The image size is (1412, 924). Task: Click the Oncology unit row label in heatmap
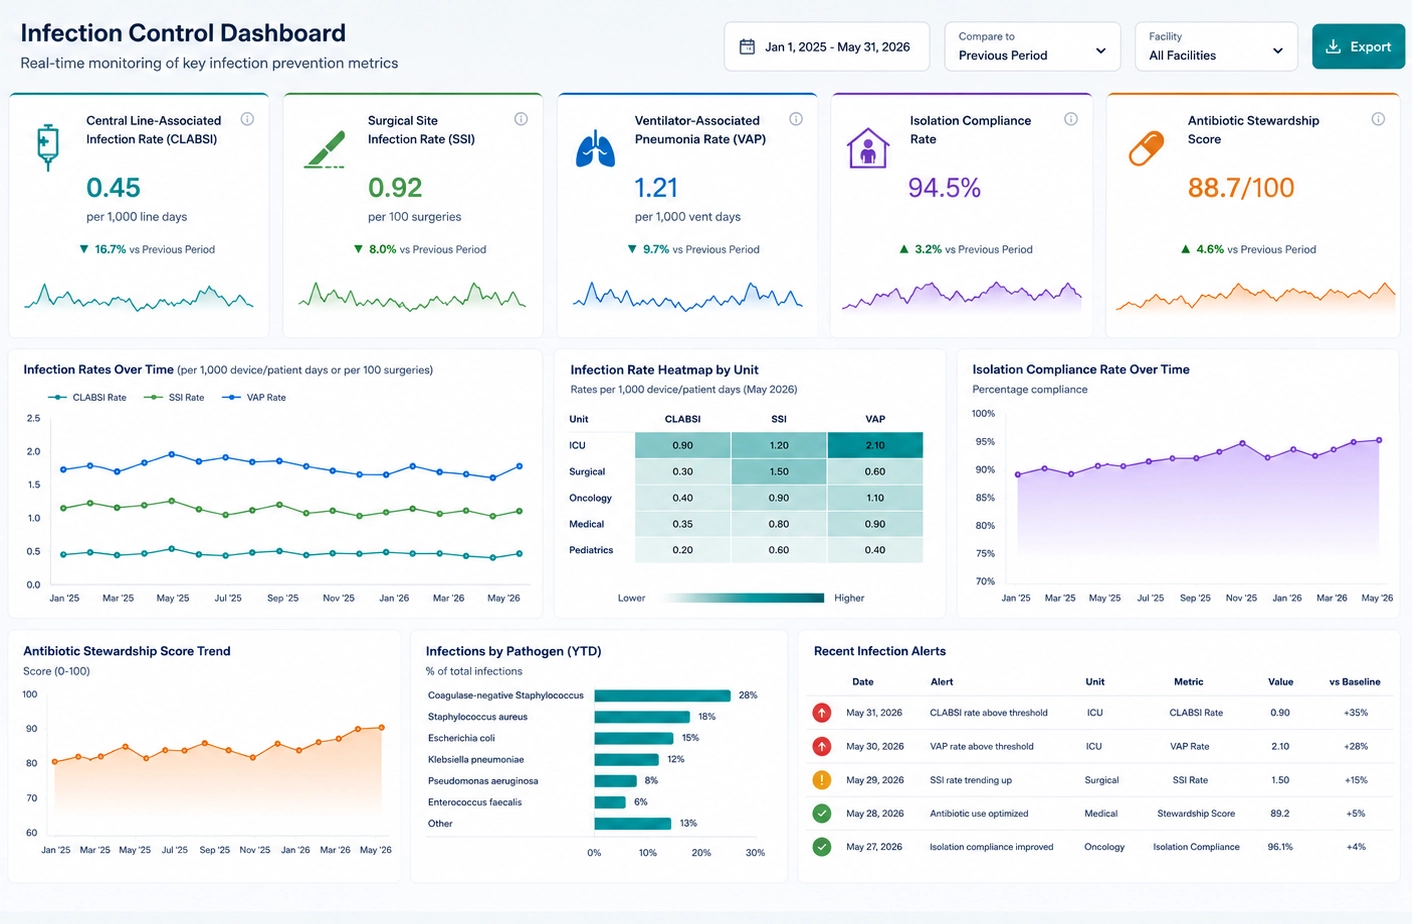pos(590,498)
